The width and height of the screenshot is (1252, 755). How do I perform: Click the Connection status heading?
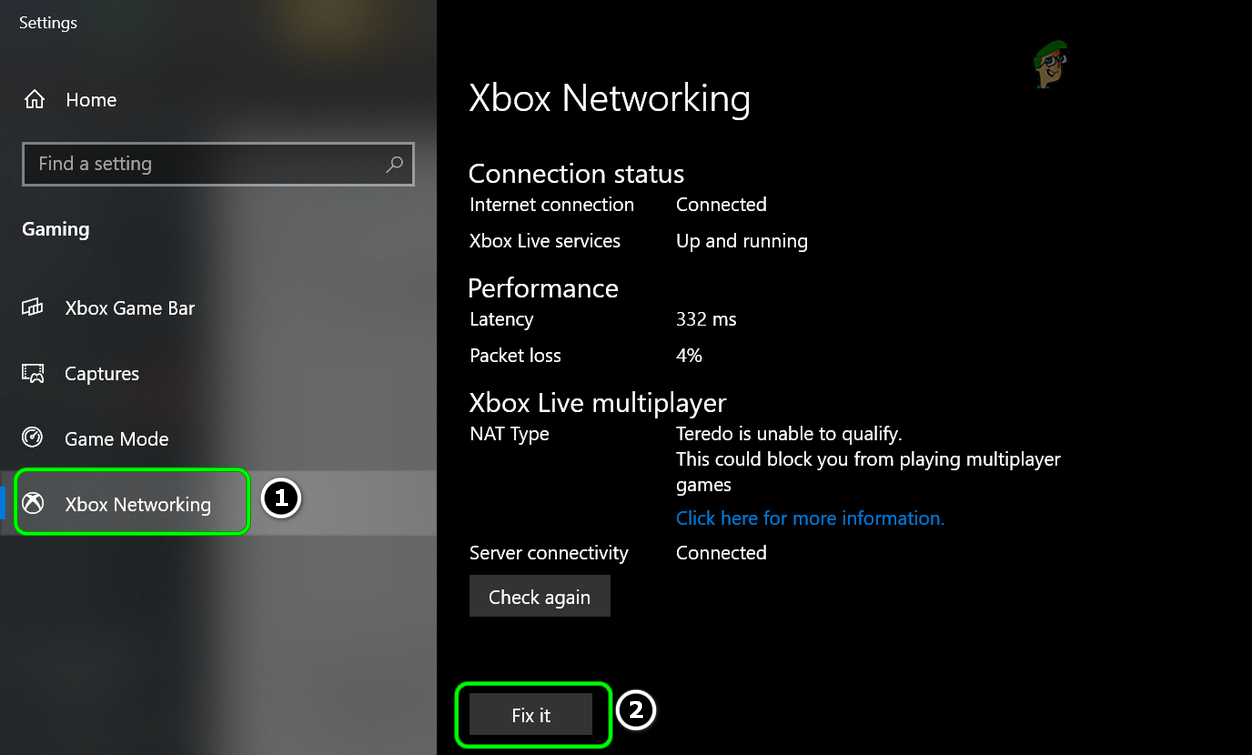(576, 174)
